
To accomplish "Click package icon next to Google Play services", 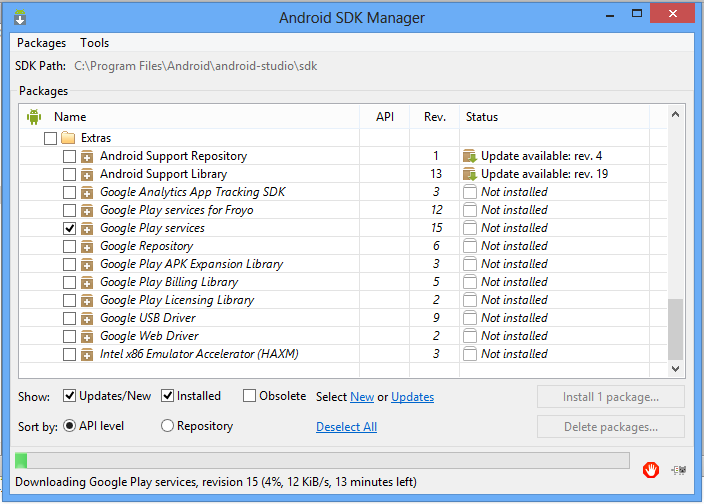I will (87, 228).
